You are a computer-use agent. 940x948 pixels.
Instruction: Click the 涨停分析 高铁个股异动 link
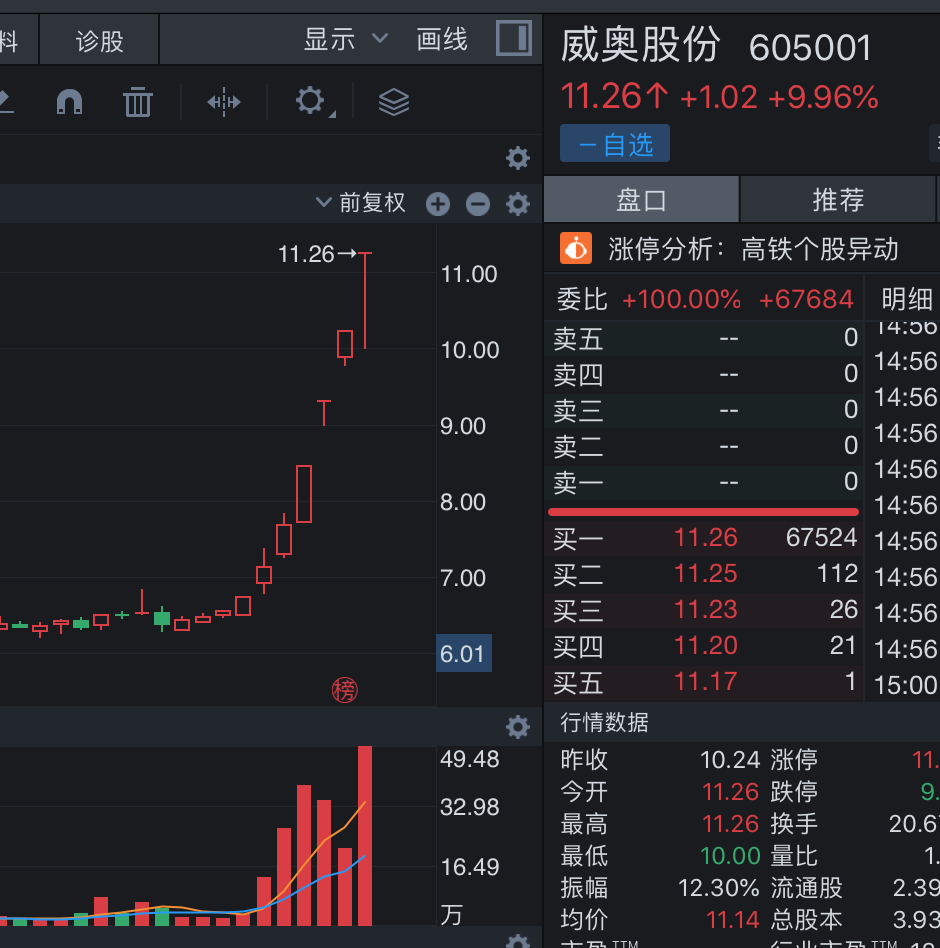click(753, 248)
